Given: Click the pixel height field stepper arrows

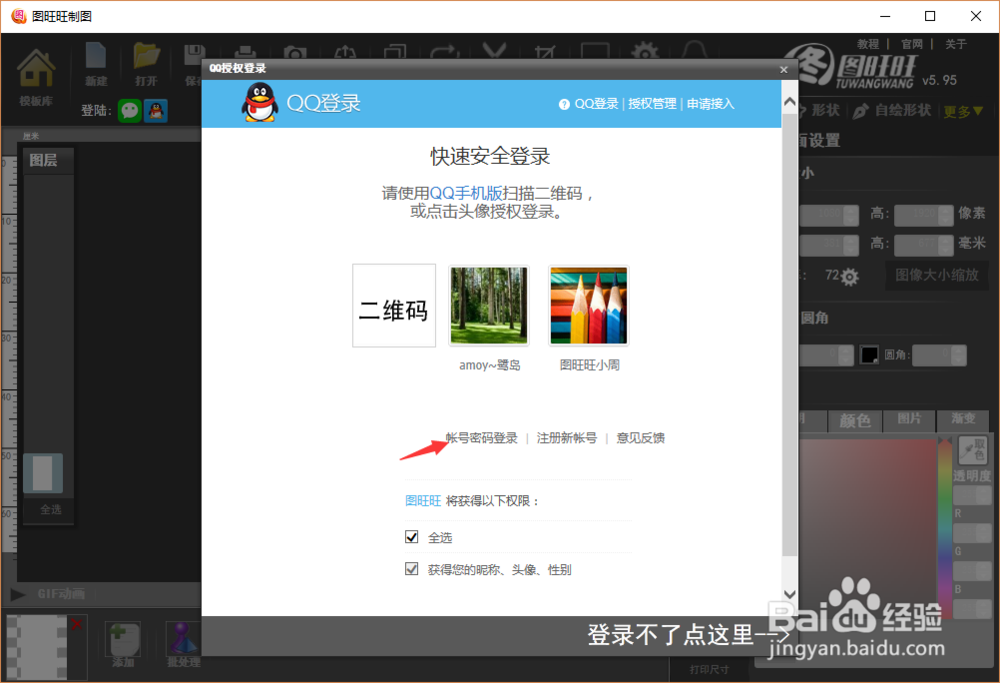Looking at the screenshot, I should [946, 216].
